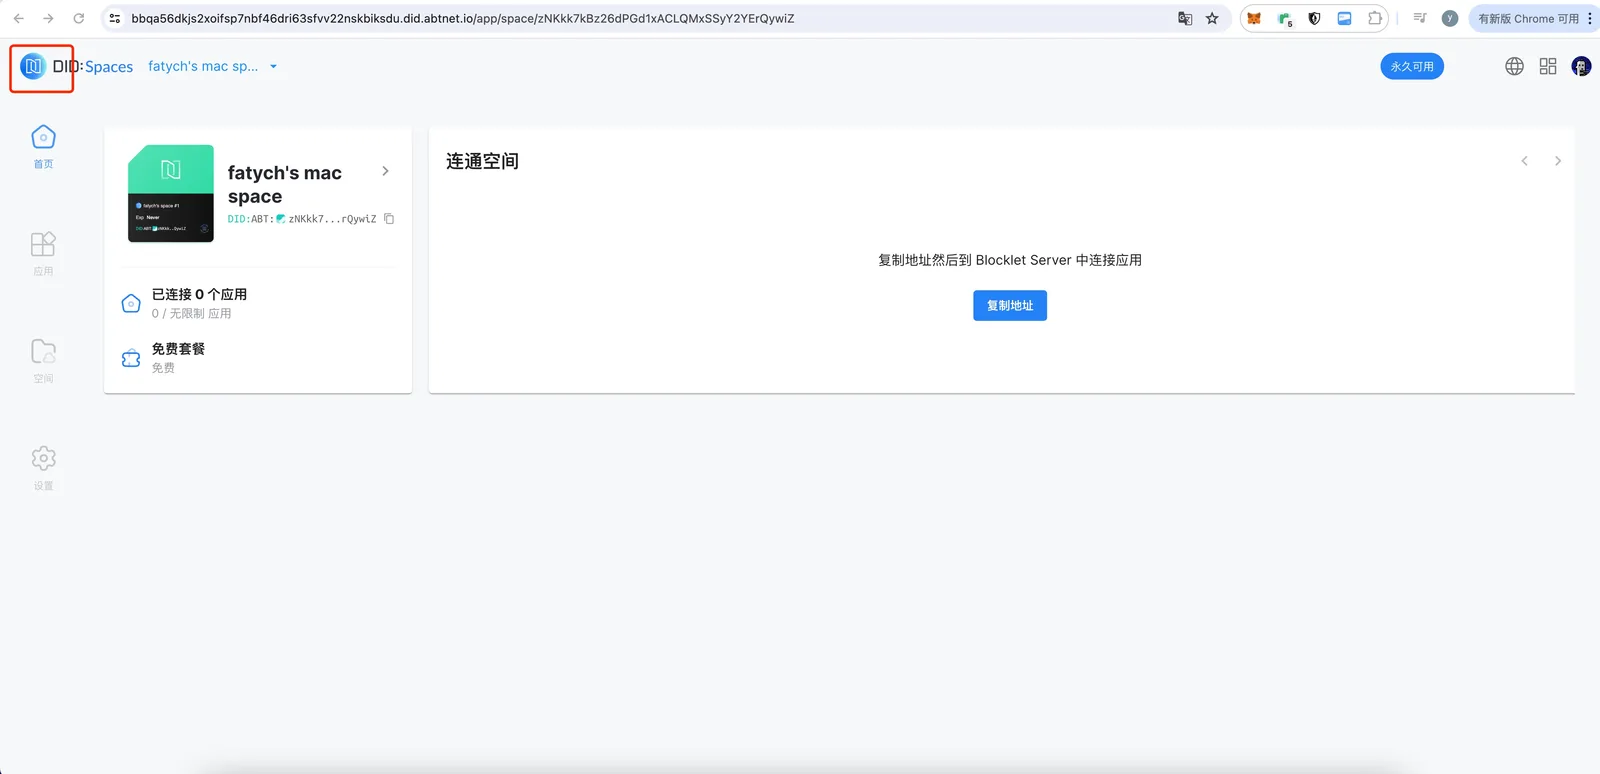The height and width of the screenshot is (774, 1600).
Task: Expand fatych's mac space details chevron
Action: 385,171
